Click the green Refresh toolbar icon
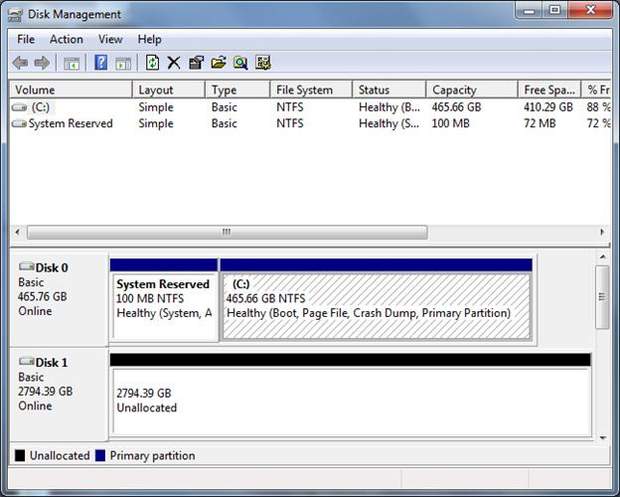 pos(152,63)
